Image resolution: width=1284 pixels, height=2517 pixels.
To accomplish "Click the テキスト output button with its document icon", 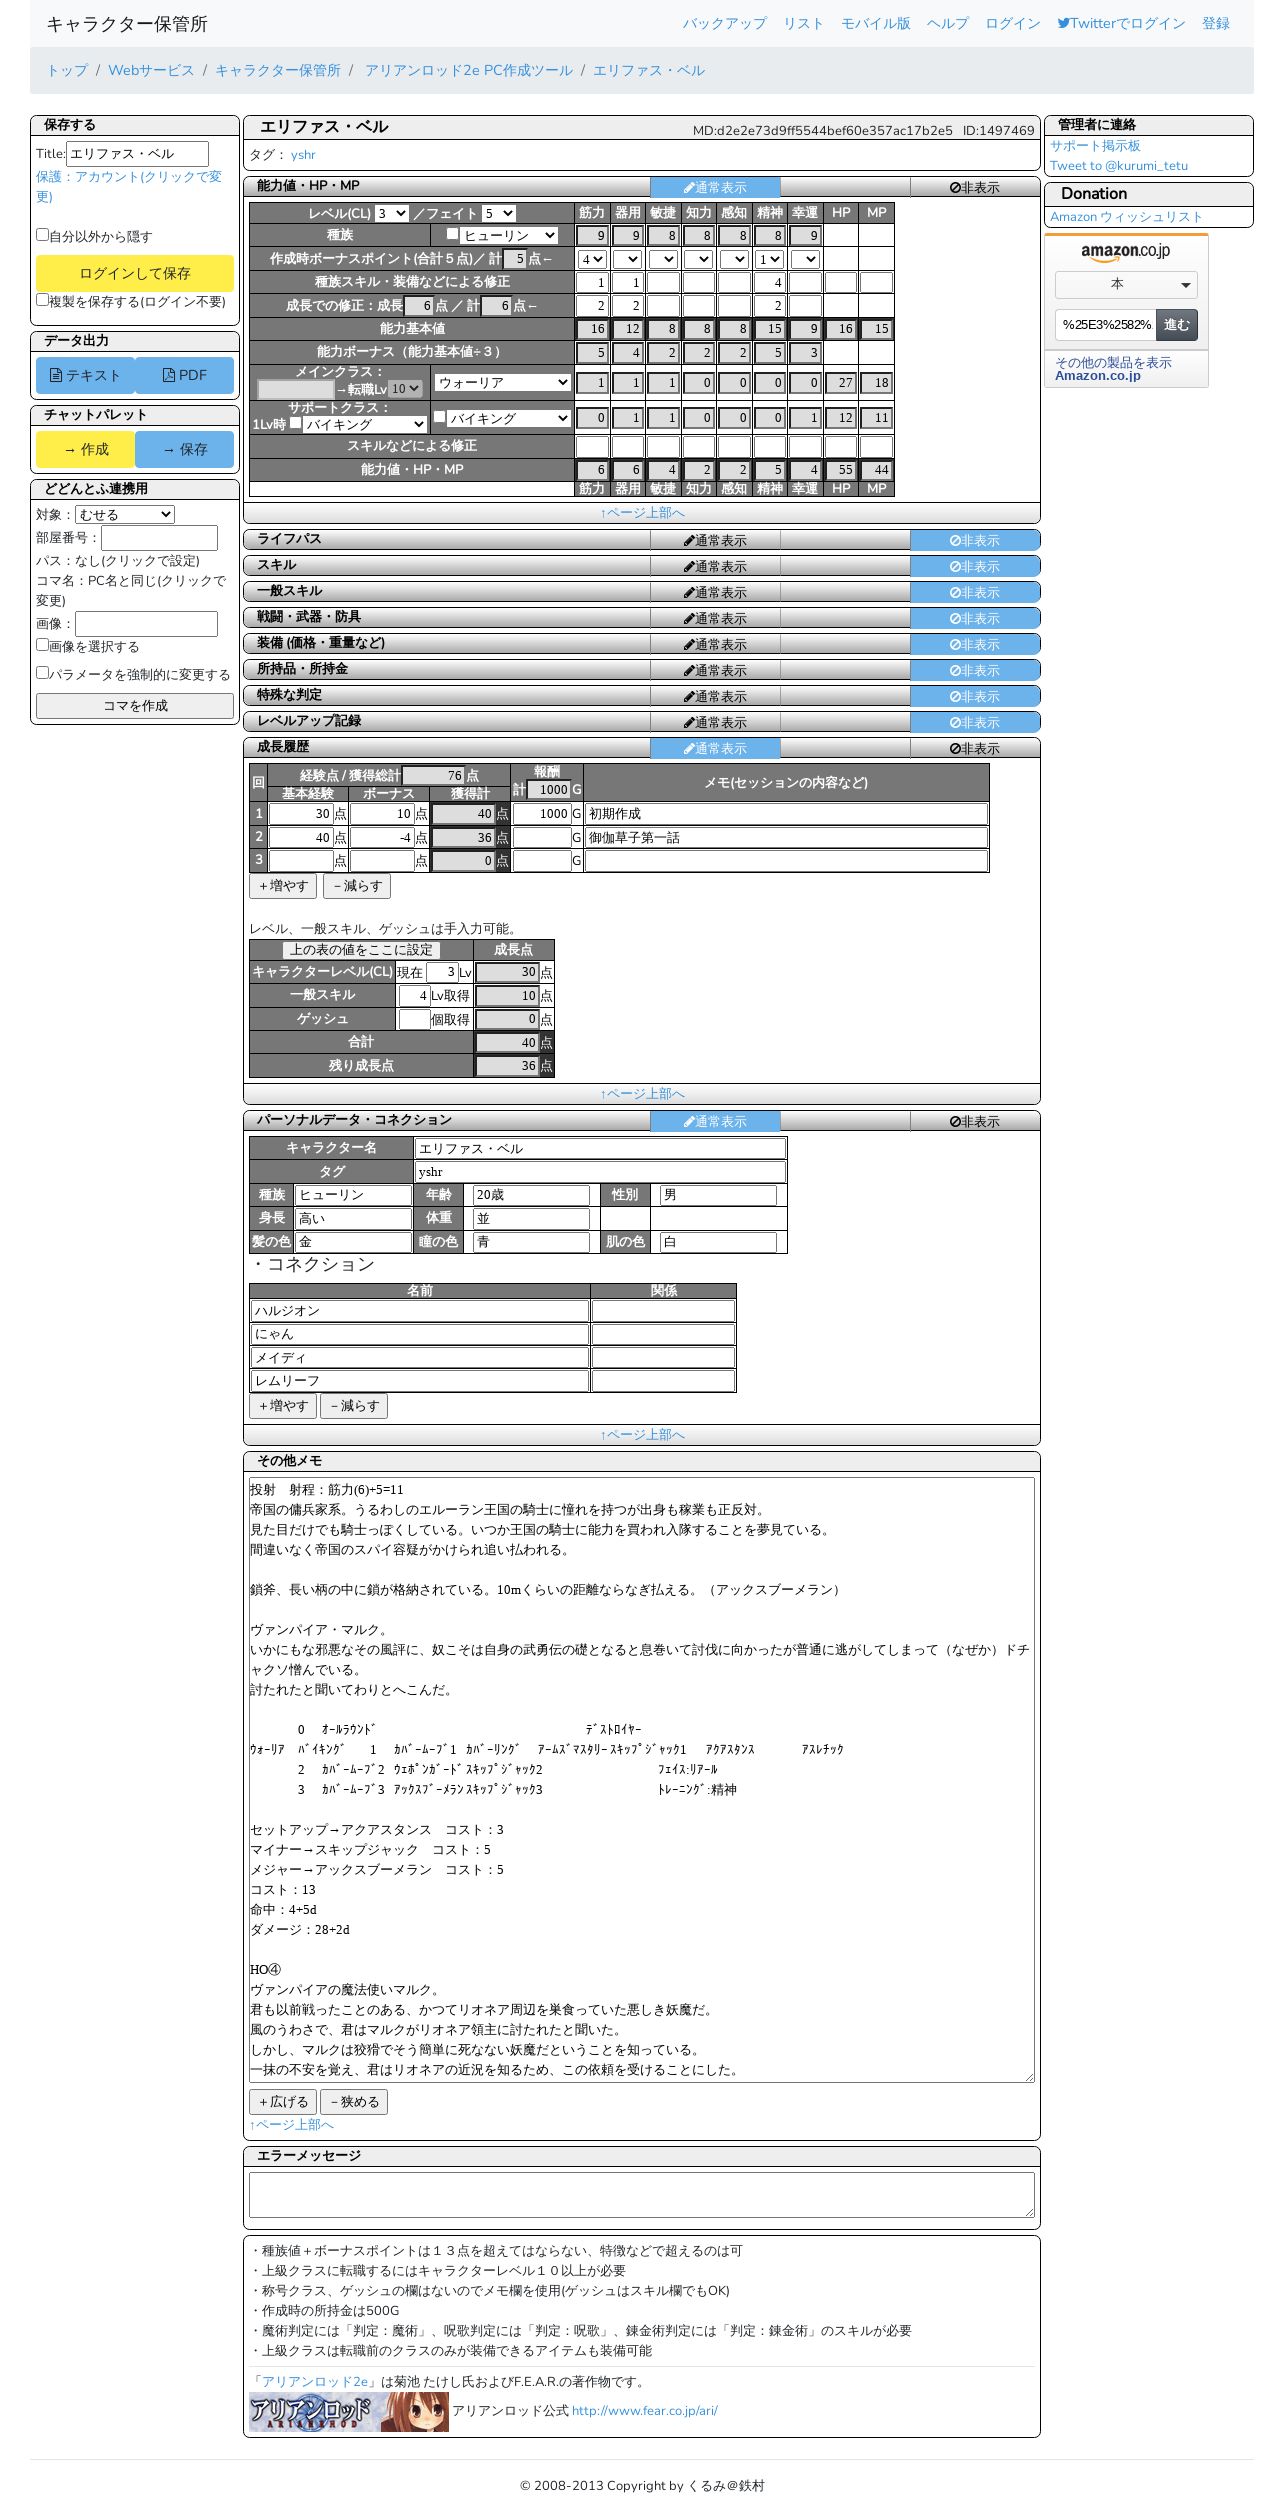I will [86, 375].
